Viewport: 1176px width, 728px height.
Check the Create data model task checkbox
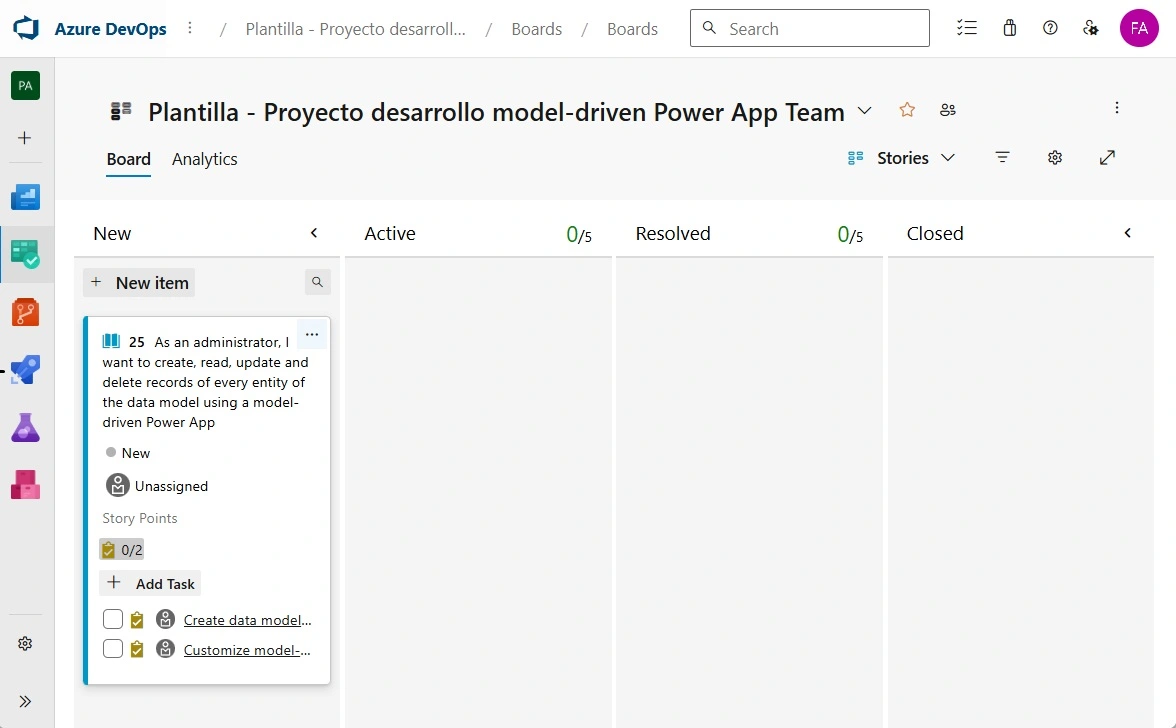pyautogui.click(x=113, y=619)
